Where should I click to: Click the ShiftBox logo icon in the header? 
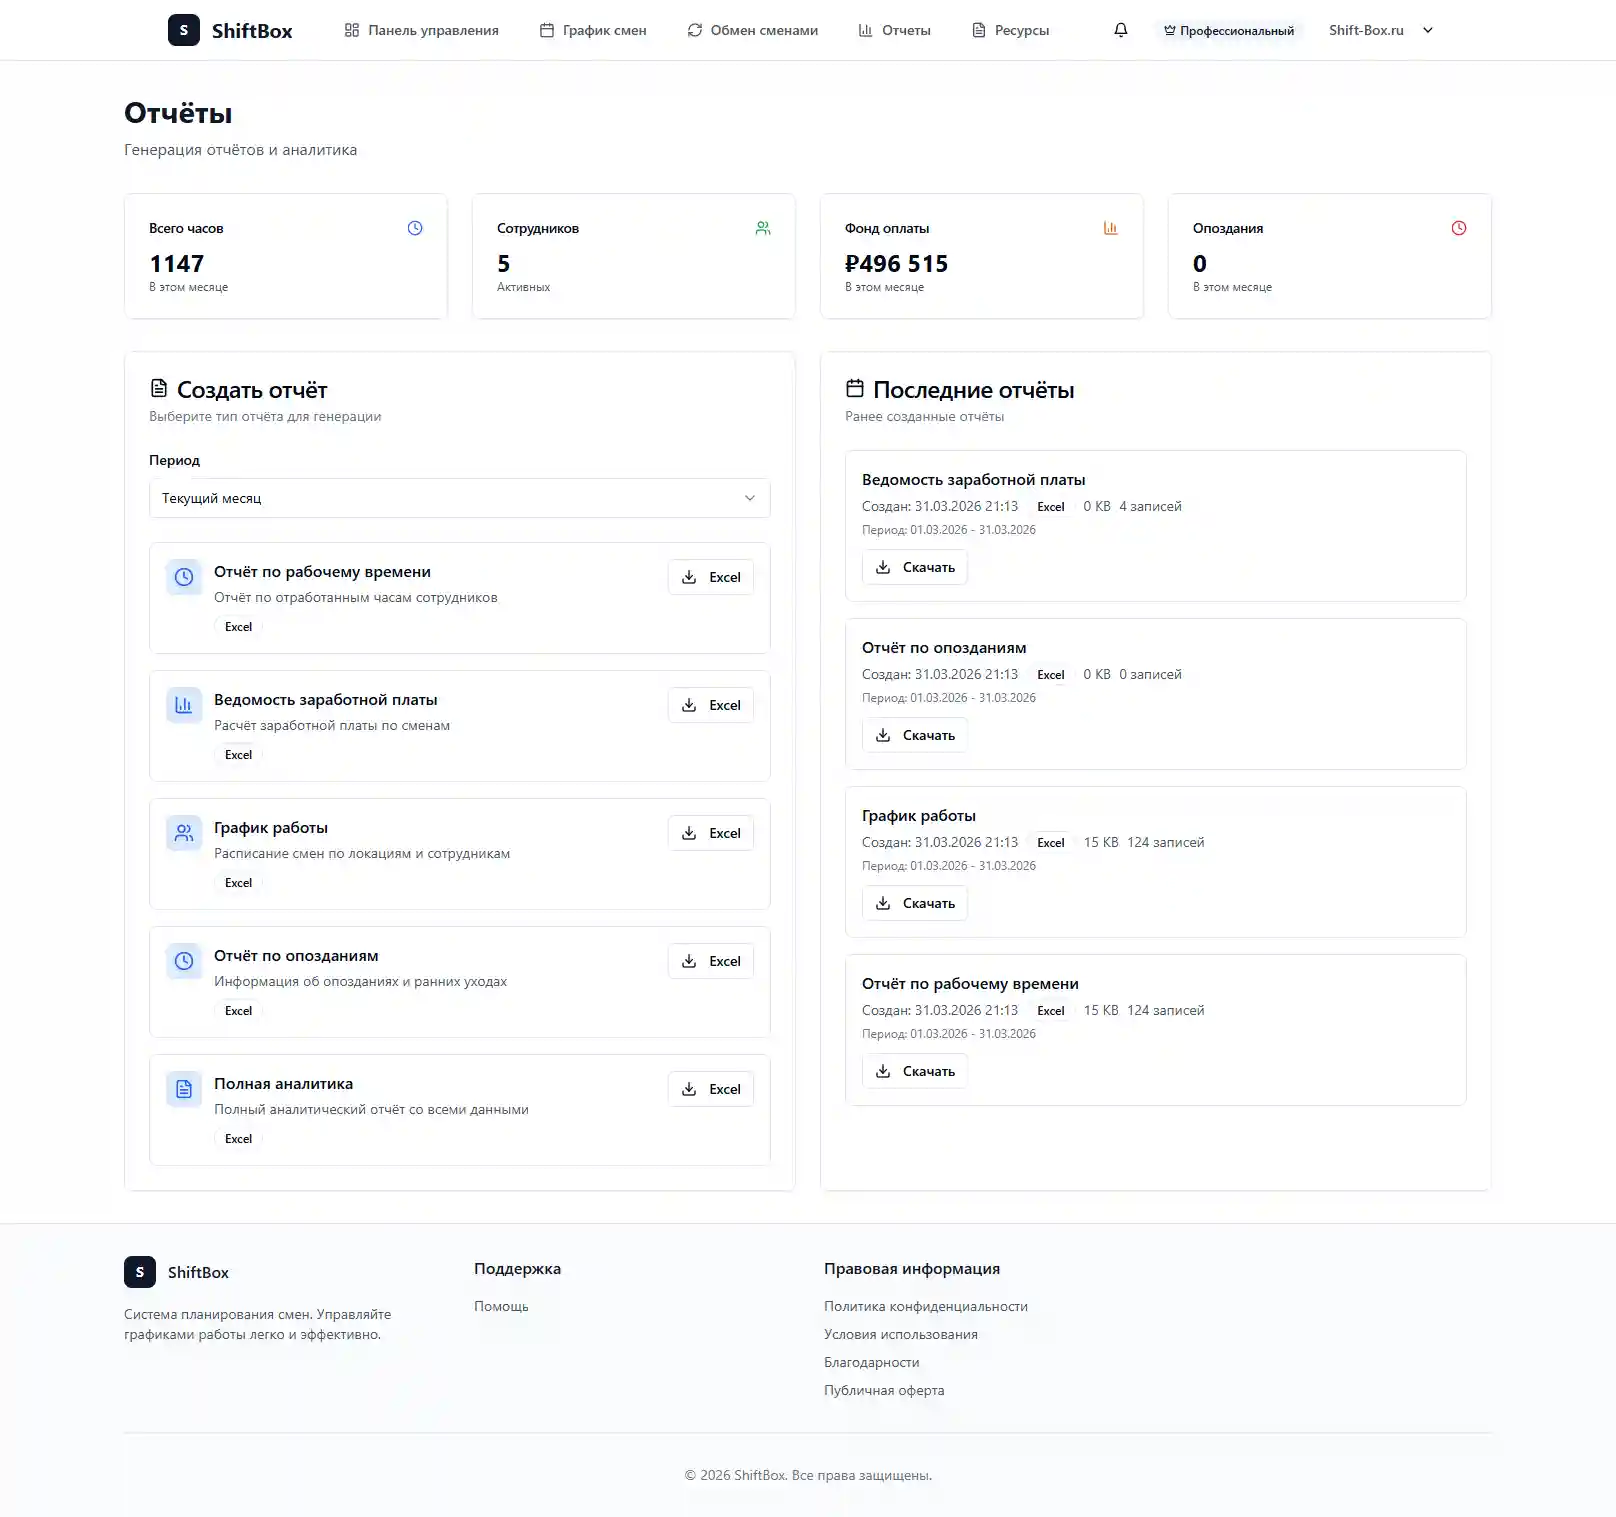click(x=182, y=29)
